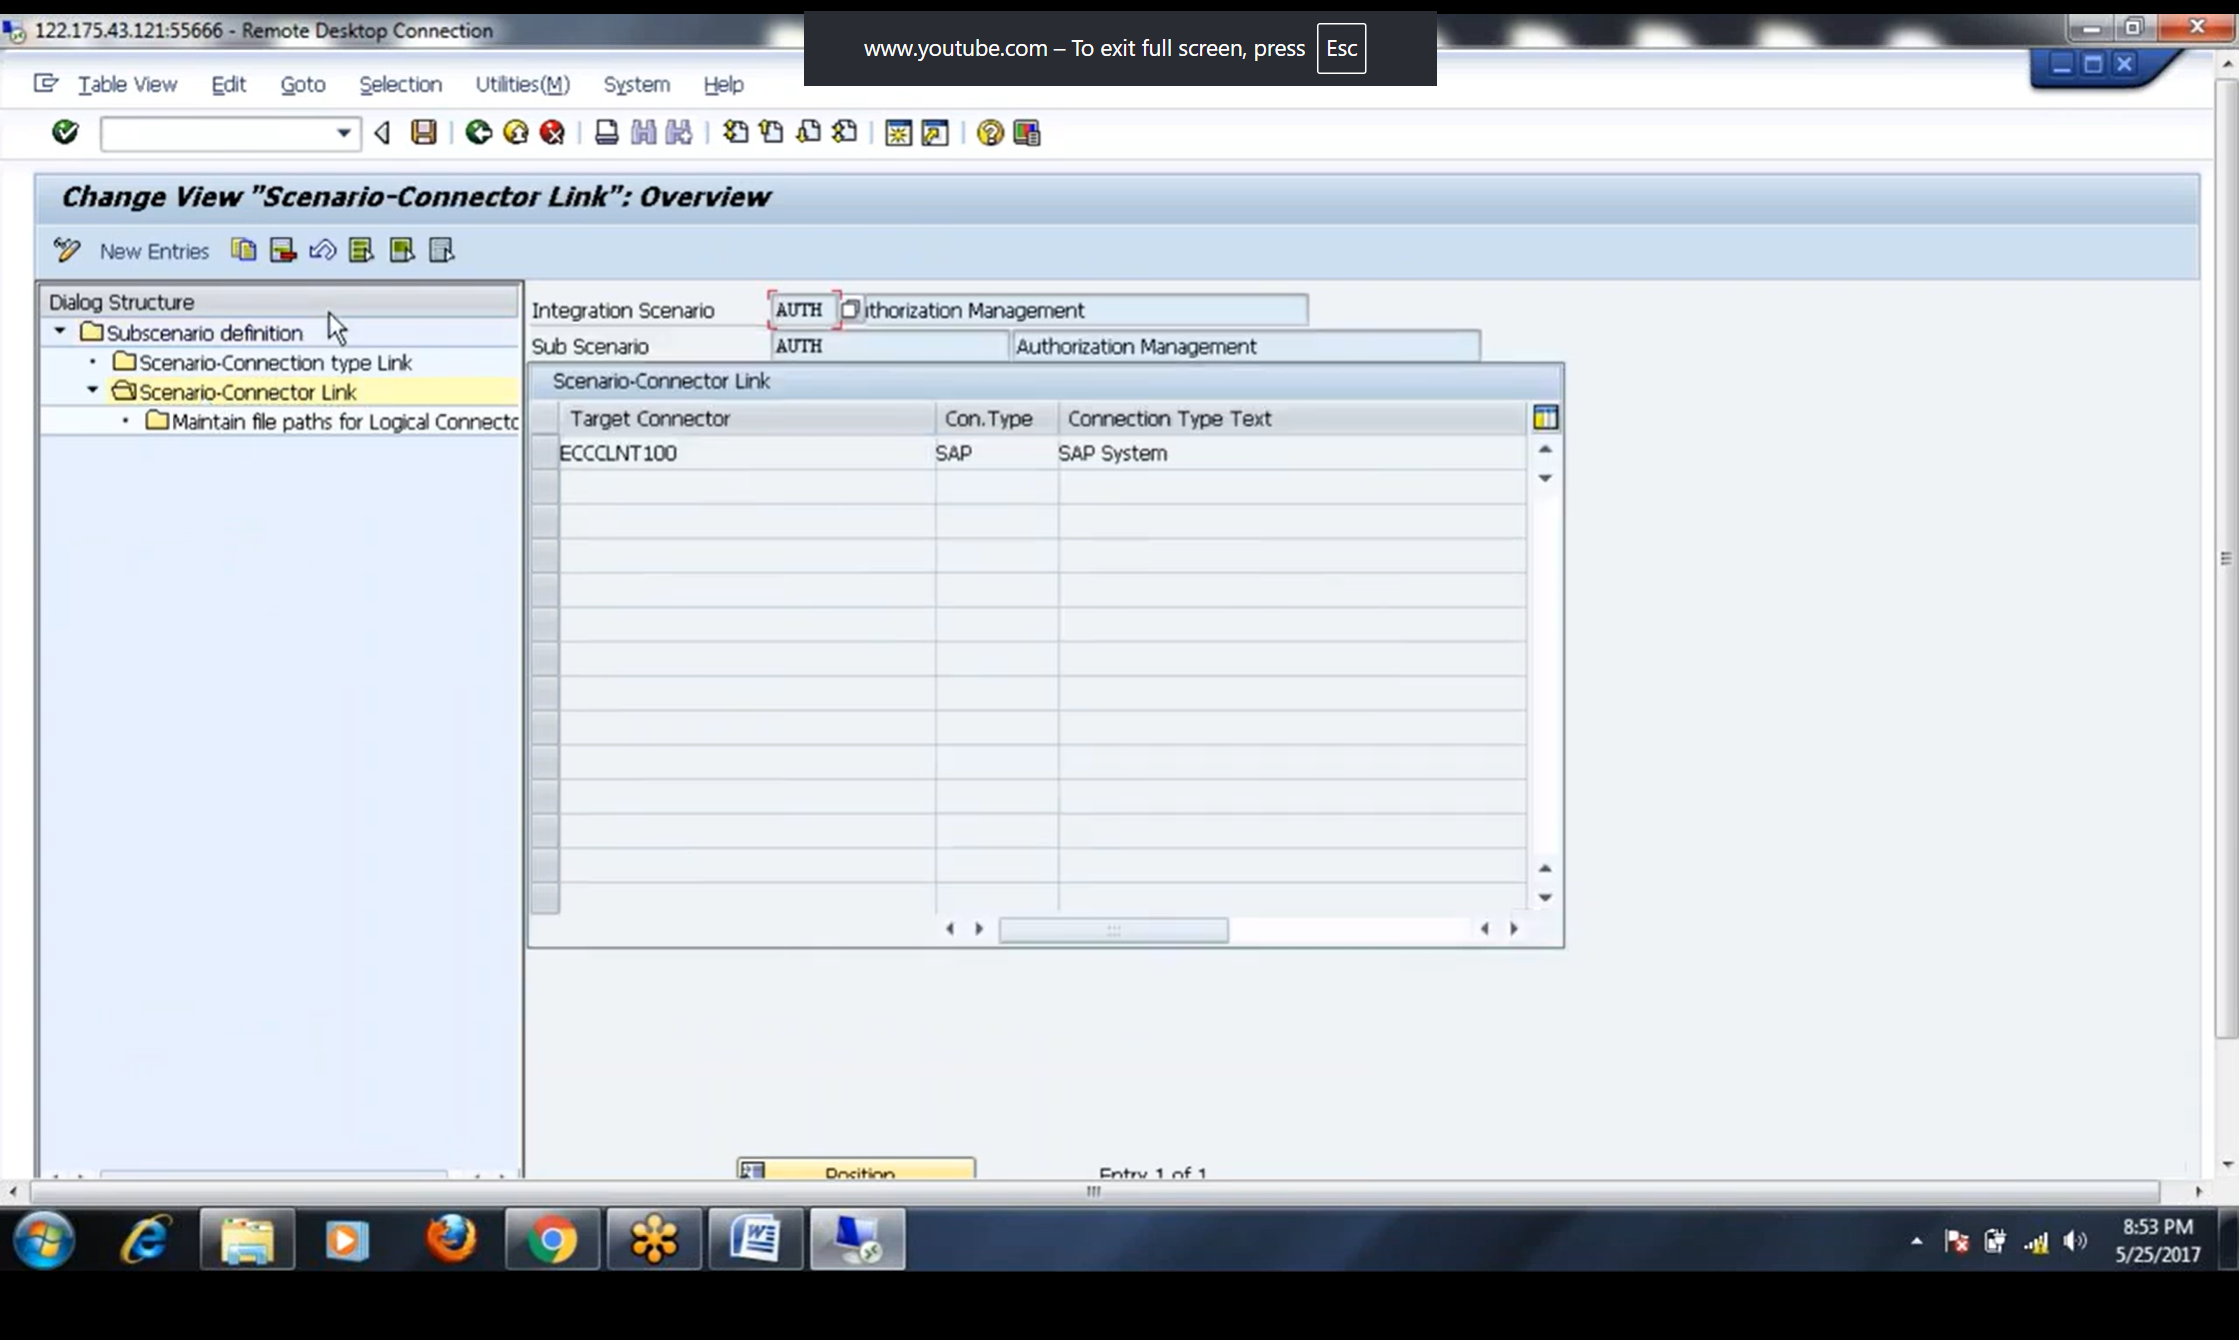The width and height of the screenshot is (2239, 1340).
Task: Click the Create New Session icon
Action: pyautogui.click(x=898, y=132)
